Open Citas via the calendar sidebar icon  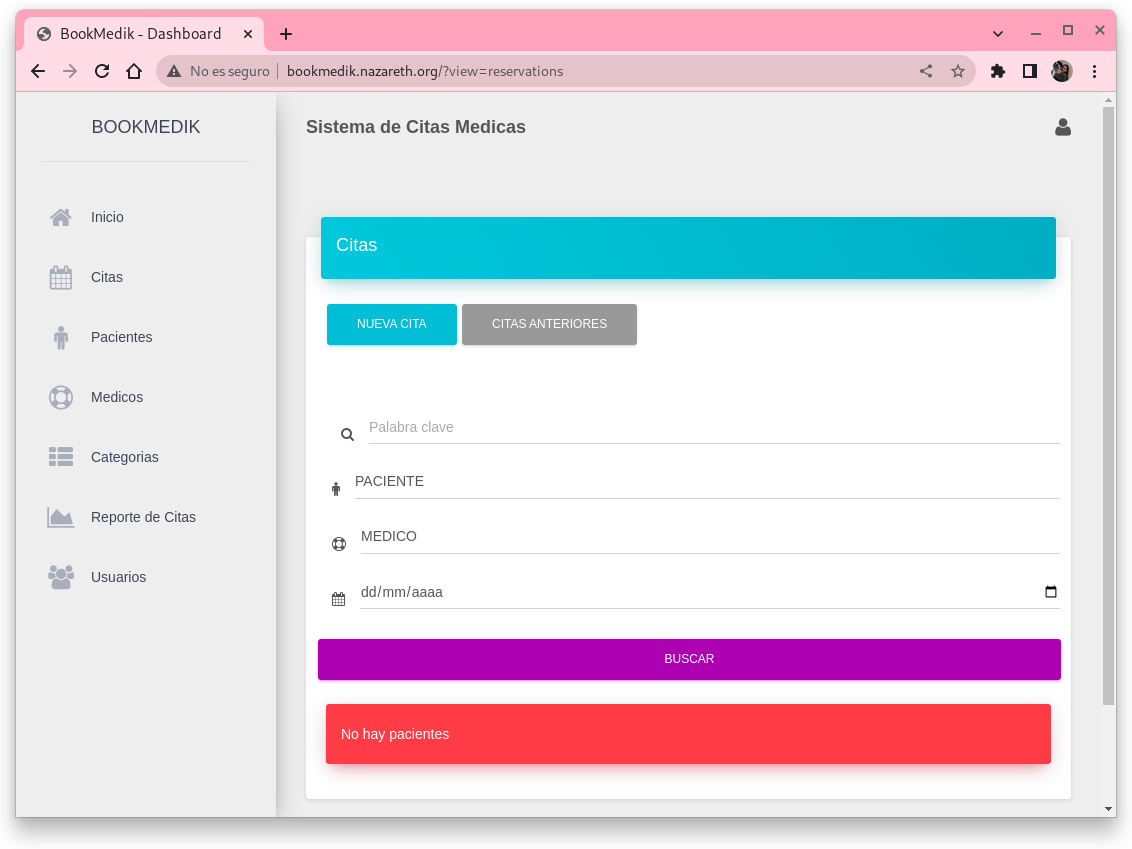point(61,277)
